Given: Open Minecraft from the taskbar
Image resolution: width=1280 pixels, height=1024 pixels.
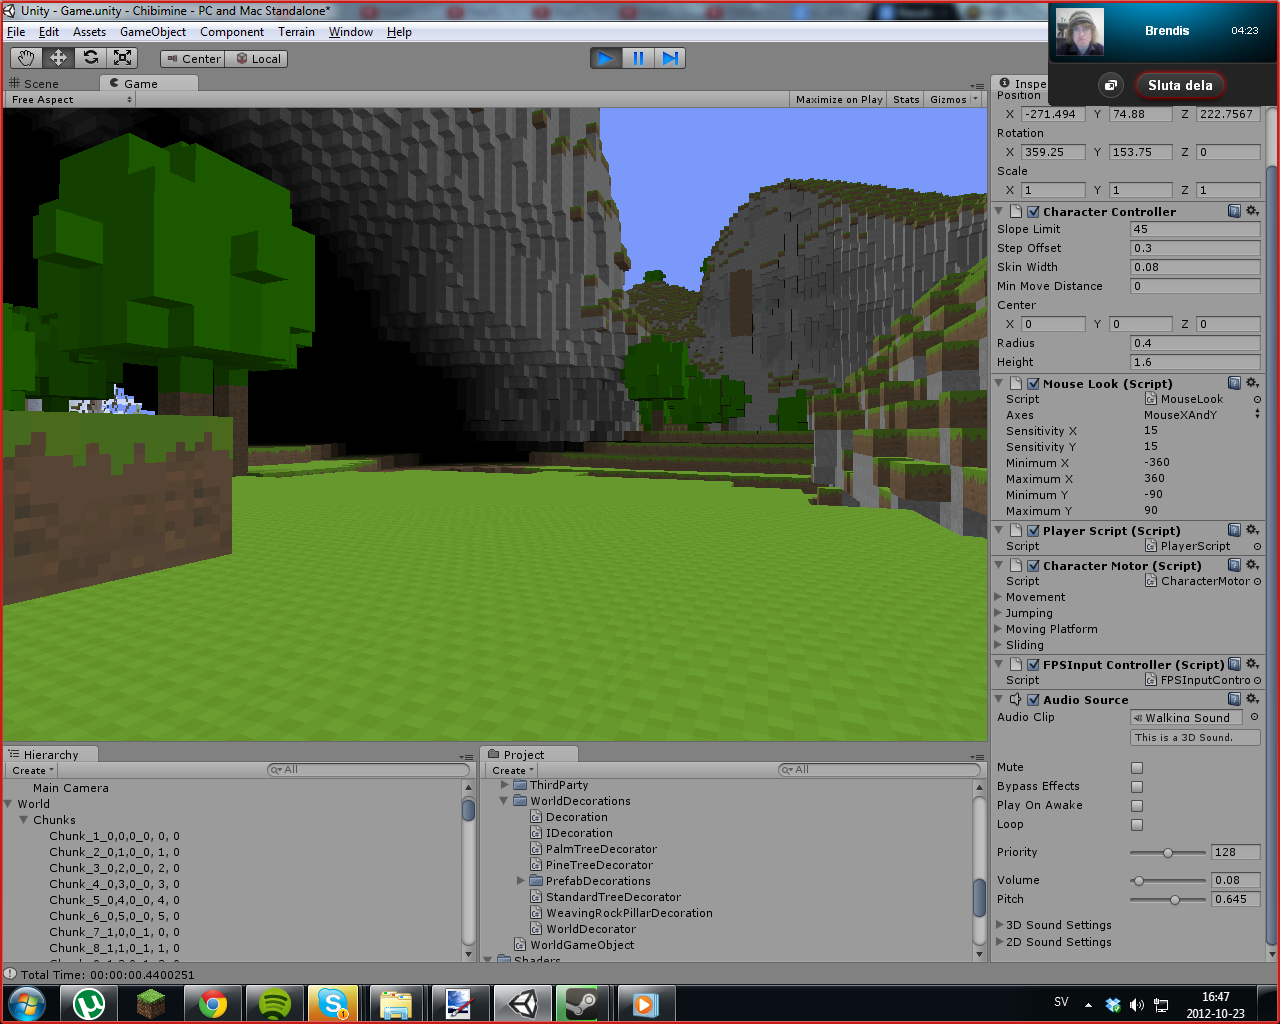Looking at the screenshot, I should point(151,1003).
